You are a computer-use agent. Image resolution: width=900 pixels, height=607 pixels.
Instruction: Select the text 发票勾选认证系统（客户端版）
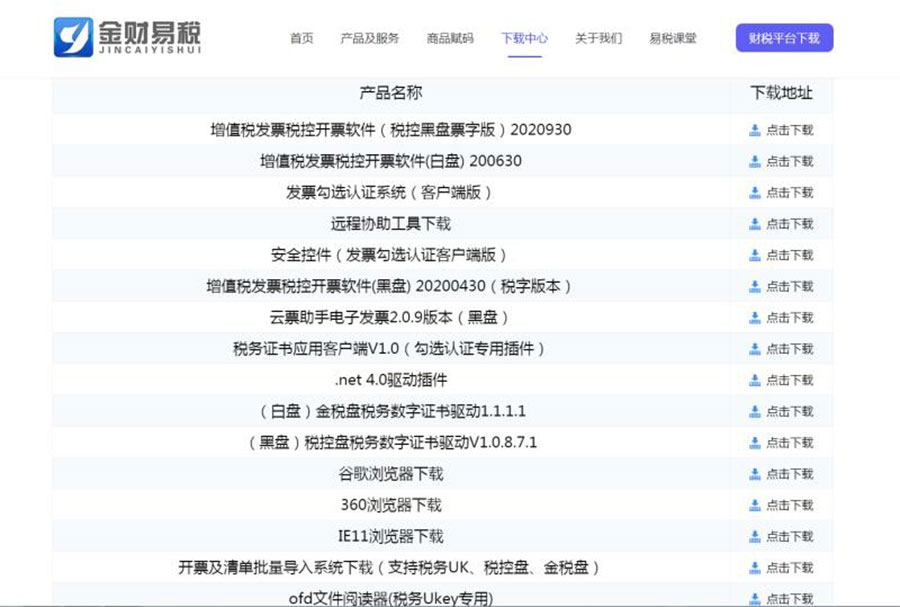(x=391, y=192)
